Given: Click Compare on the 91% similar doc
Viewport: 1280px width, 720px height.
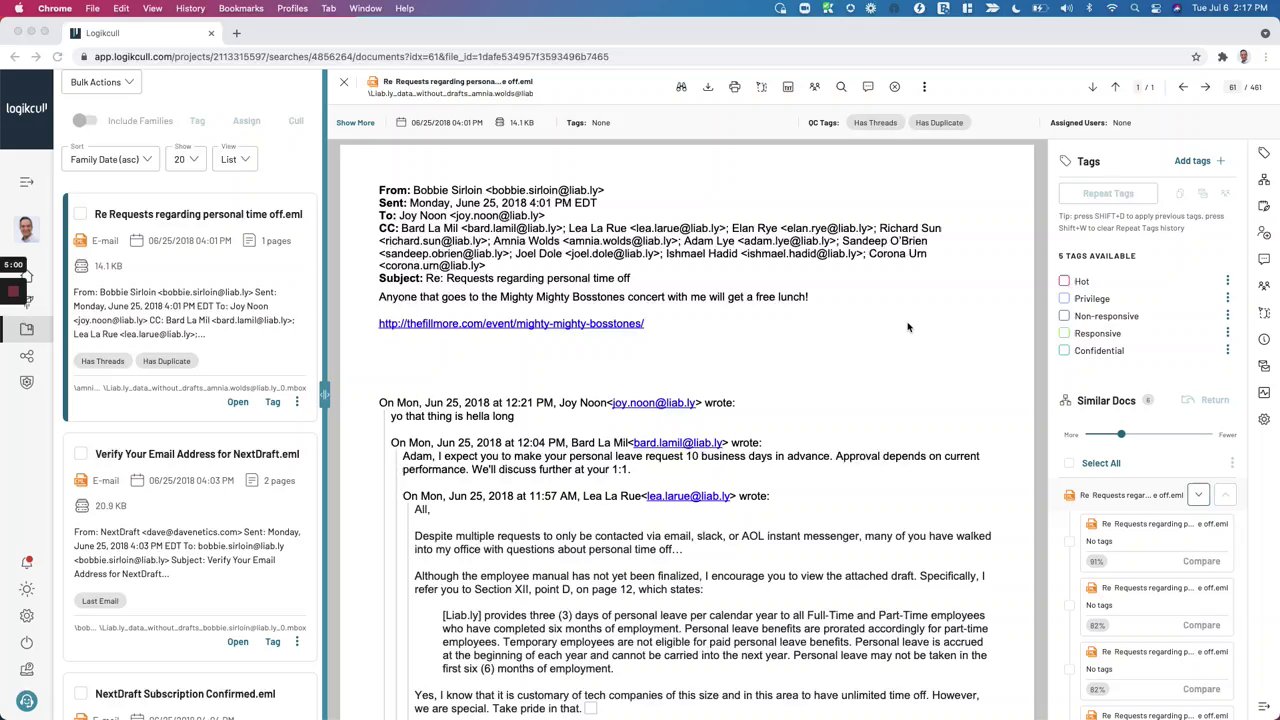Looking at the screenshot, I should coord(1201,561).
